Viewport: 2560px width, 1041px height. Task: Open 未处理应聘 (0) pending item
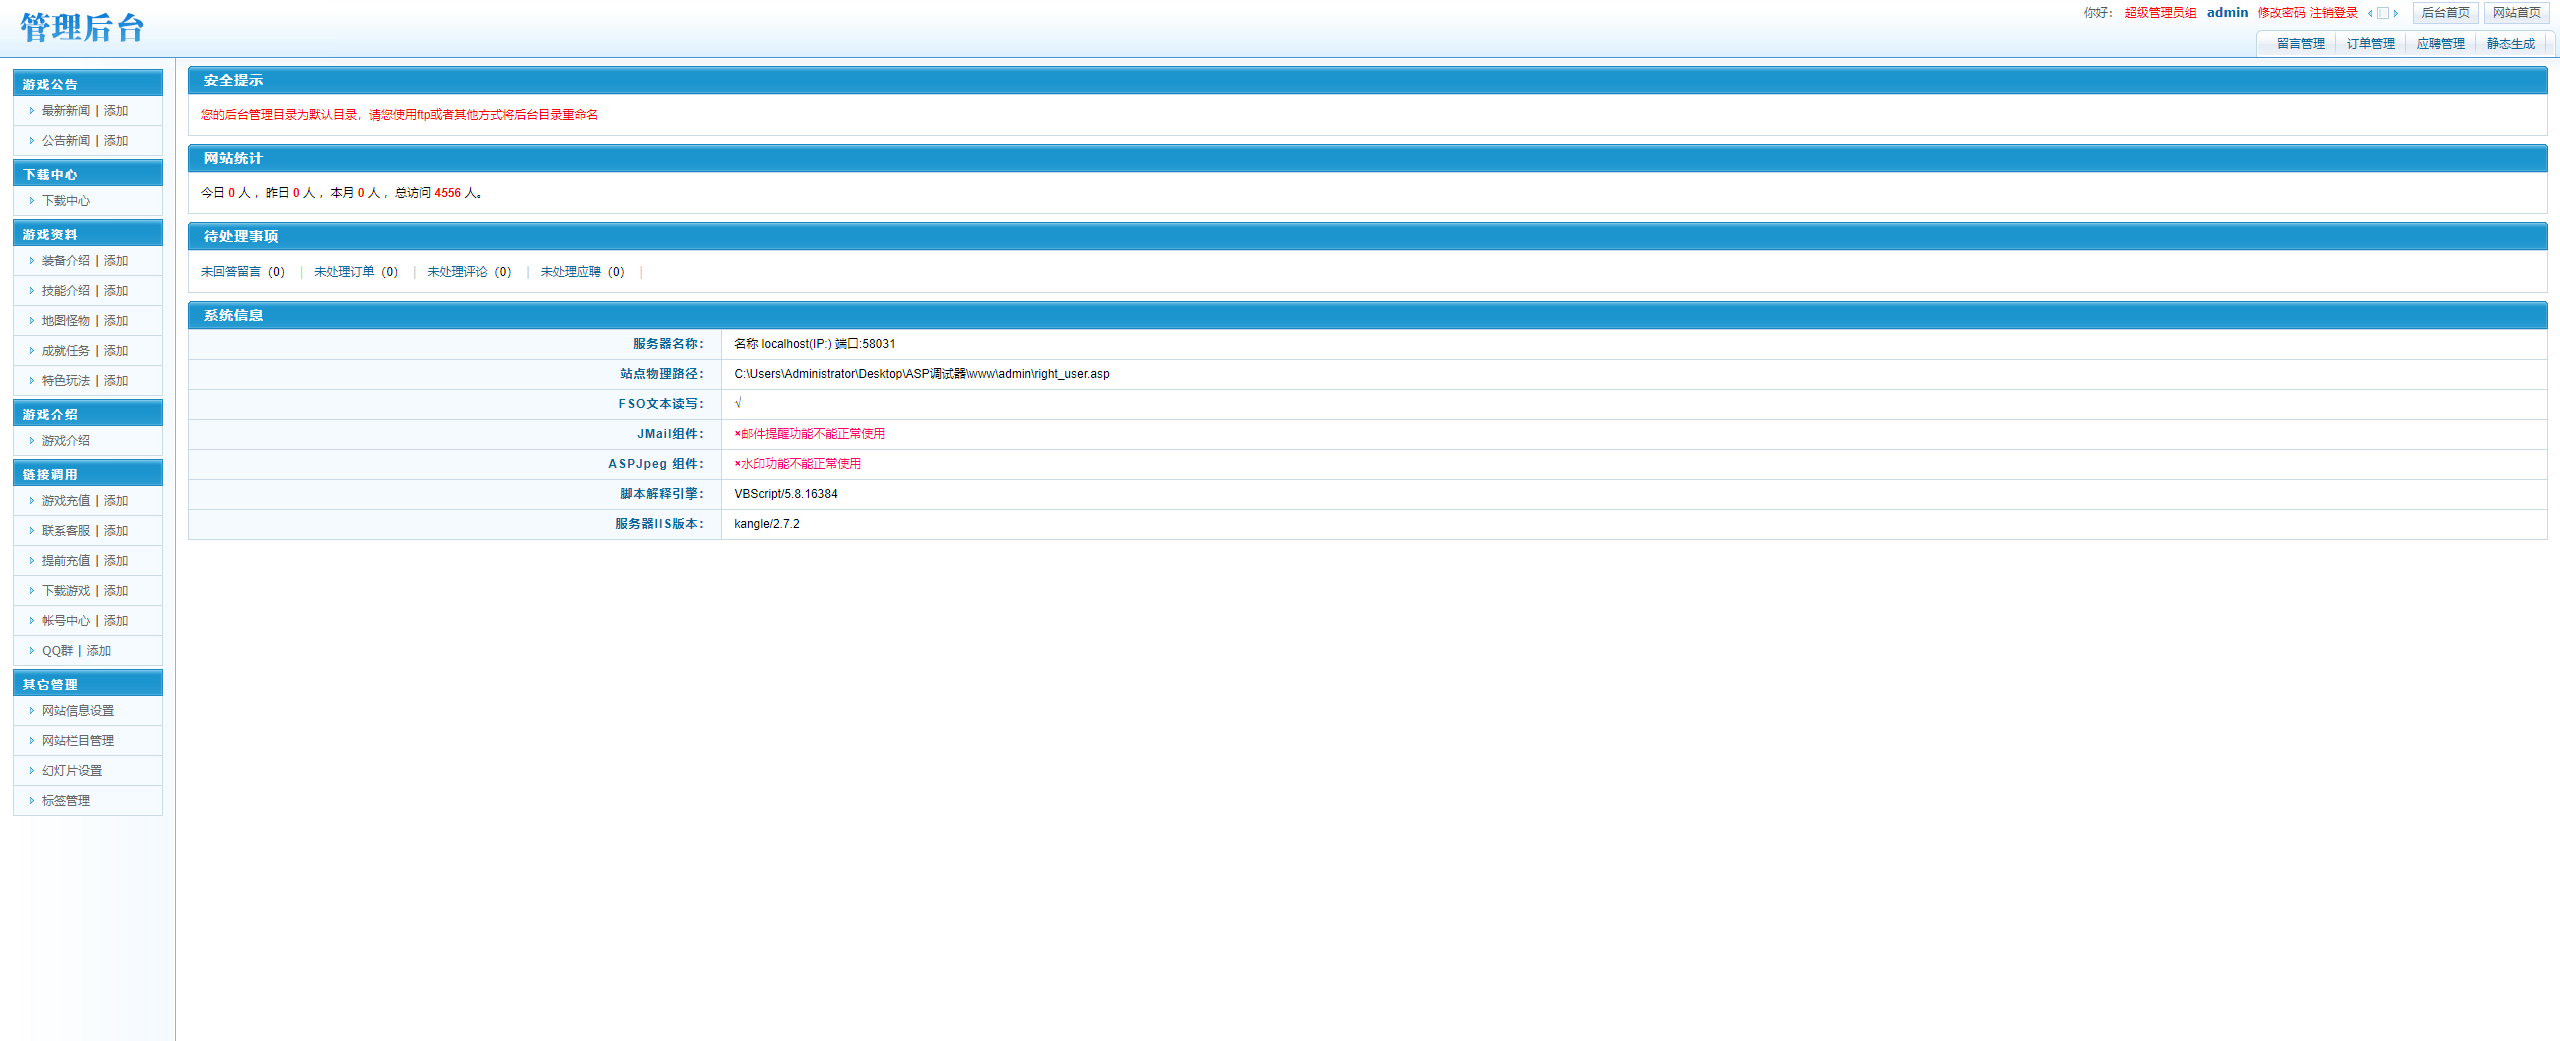coord(582,272)
